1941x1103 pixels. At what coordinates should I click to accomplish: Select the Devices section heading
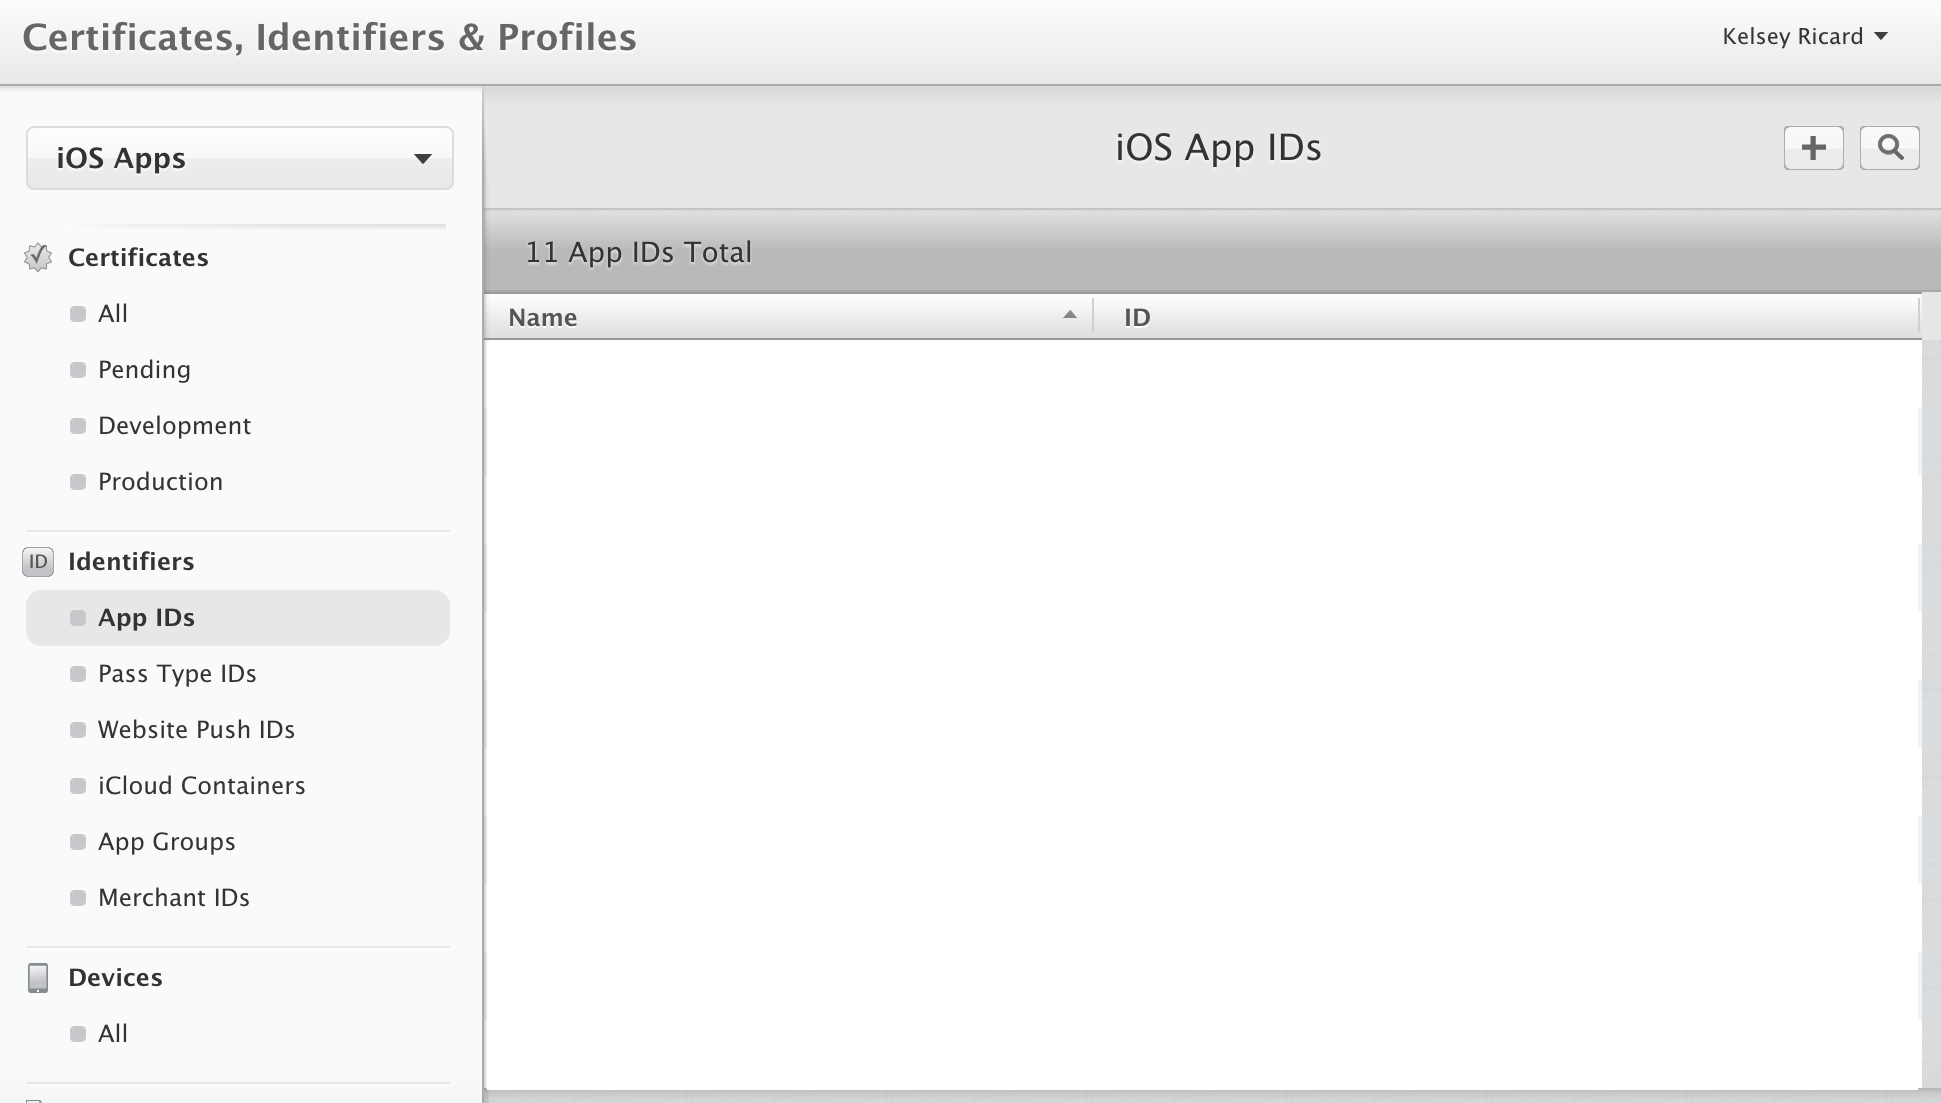tap(115, 977)
